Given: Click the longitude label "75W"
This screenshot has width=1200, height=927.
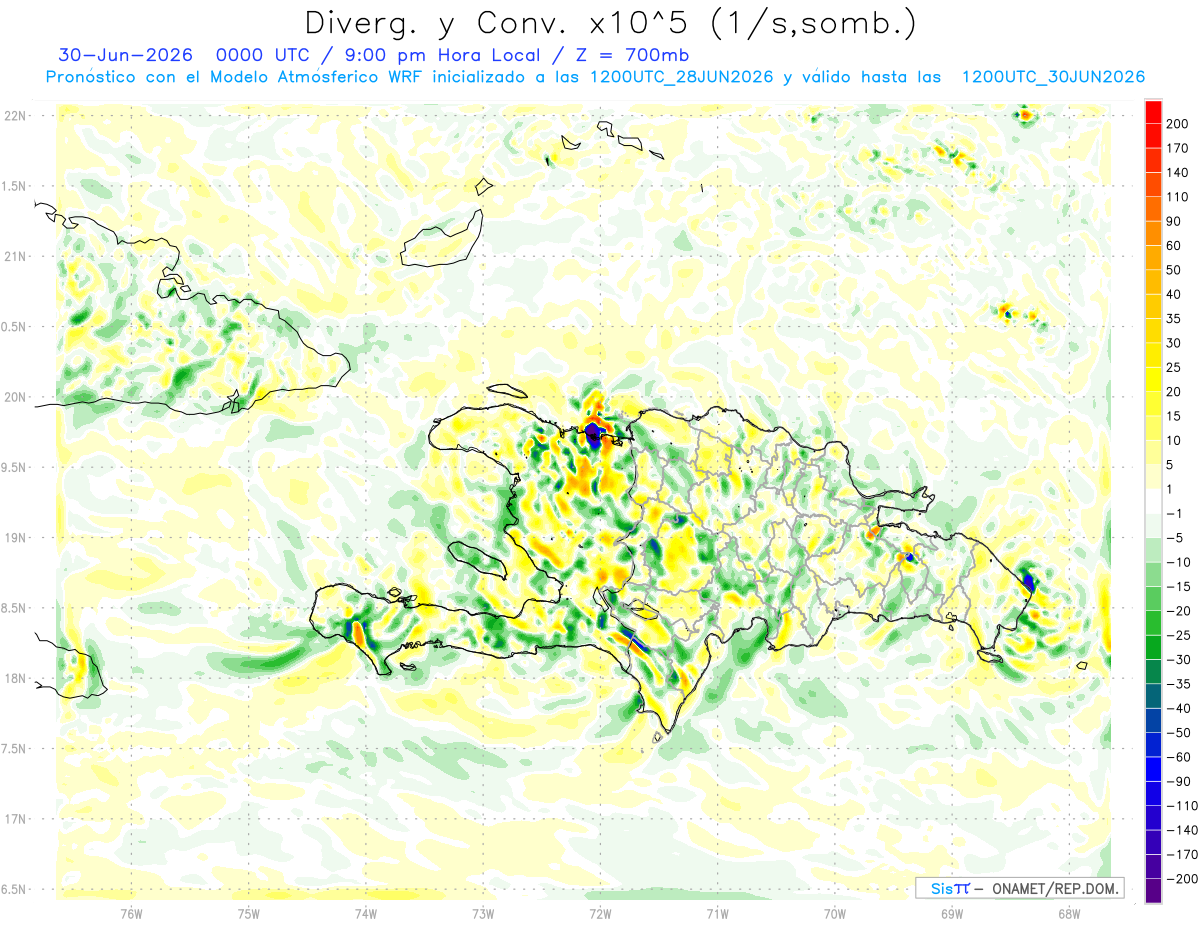Looking at the screenshot, I should [x=248, y=914].
